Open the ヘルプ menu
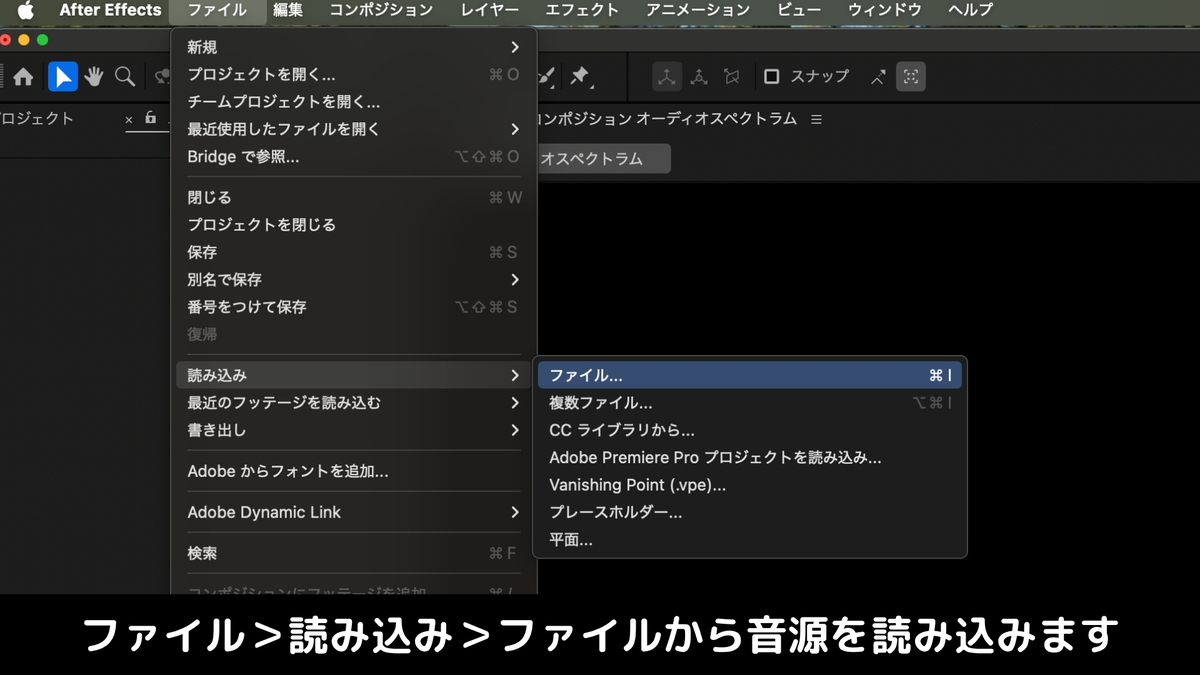 (x=970, y=10)
